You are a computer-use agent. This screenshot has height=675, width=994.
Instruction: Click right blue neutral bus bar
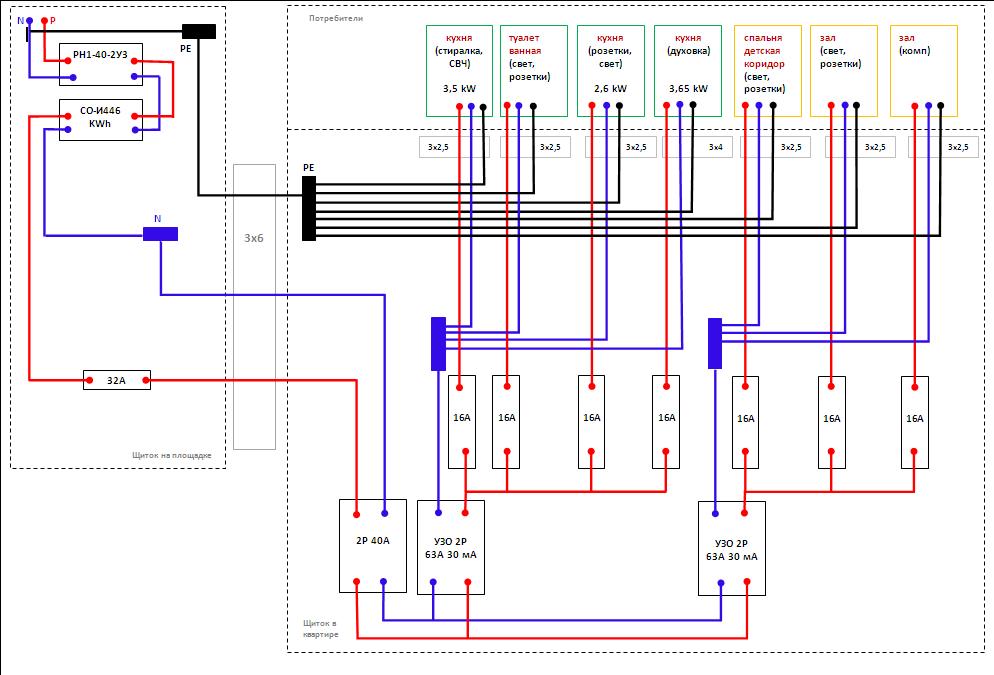(714, 344)
